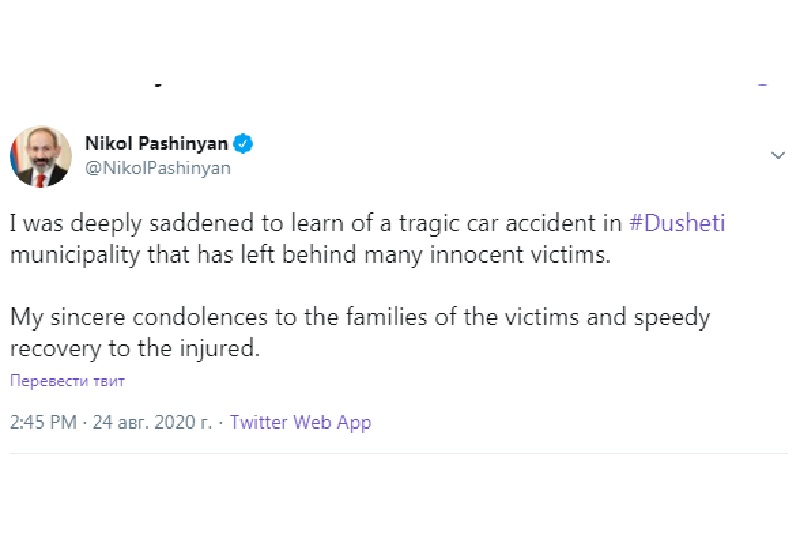
Task: Click the 2:45 PM timestamp
Action: [x=43, y=423]
